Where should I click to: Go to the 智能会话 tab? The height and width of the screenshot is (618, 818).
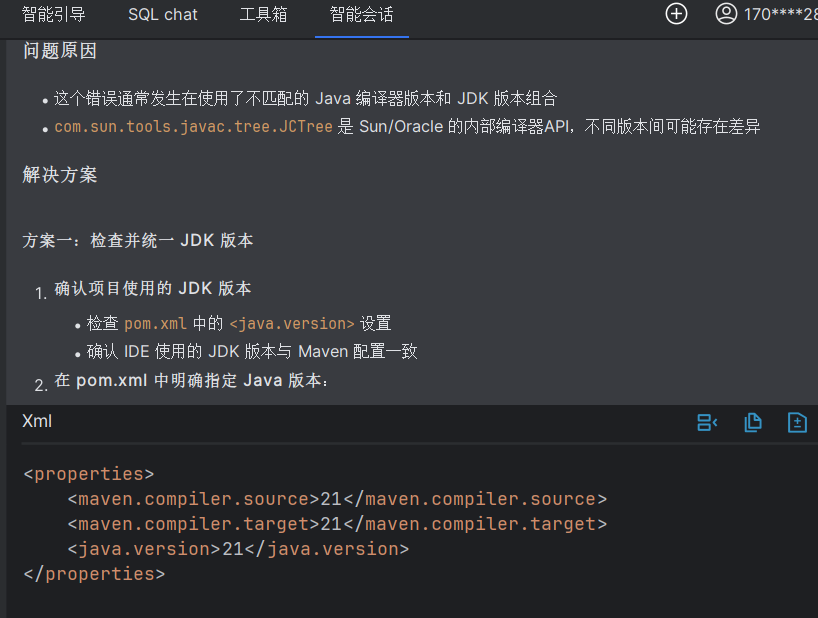361,14
